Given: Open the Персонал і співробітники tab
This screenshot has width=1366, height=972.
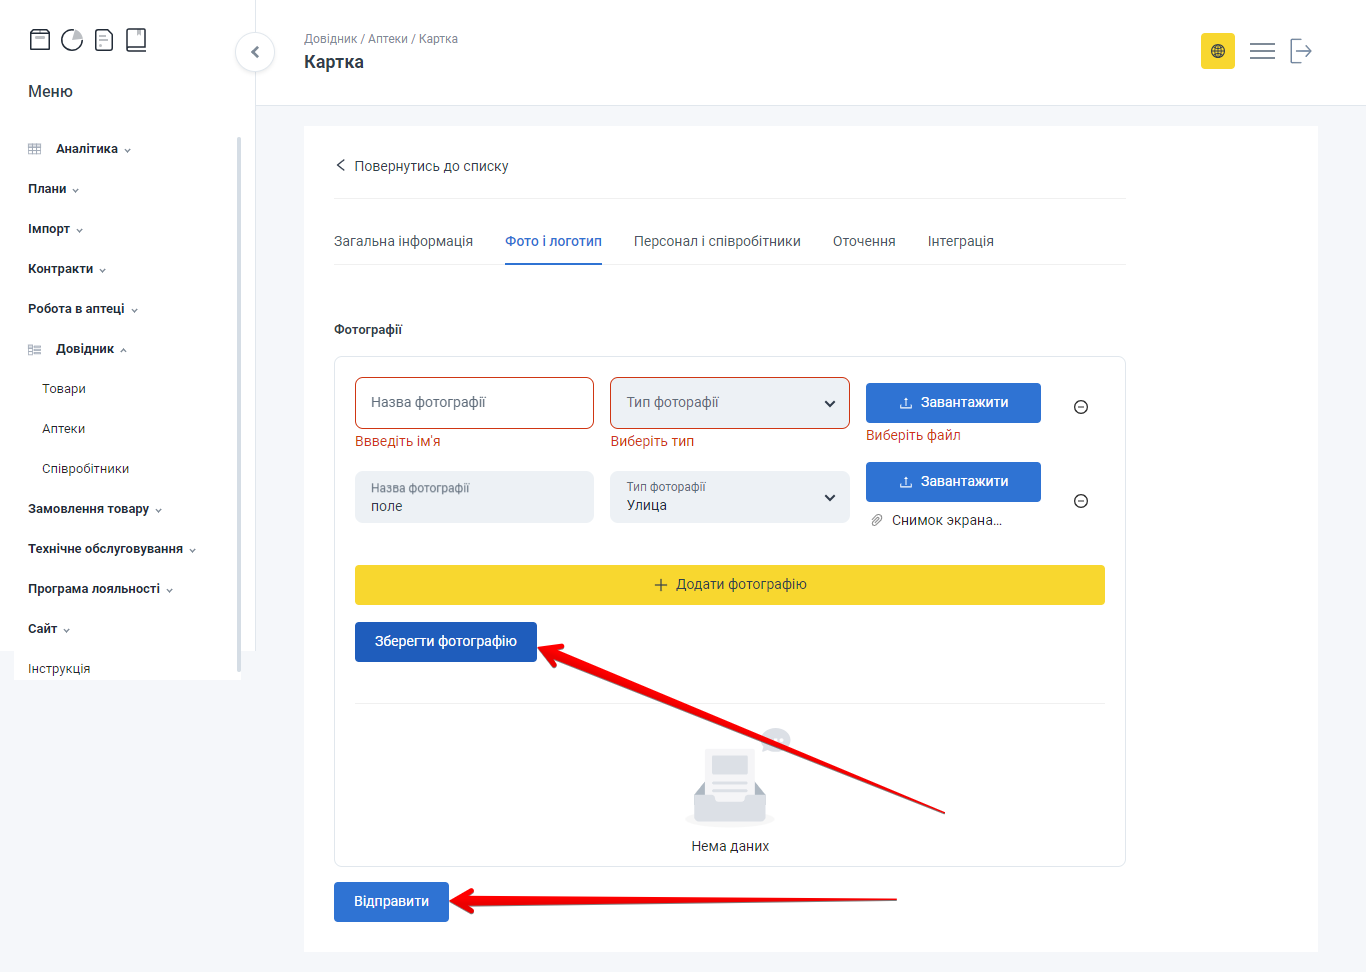Looking at the screenshot, I should pos(716,241).
